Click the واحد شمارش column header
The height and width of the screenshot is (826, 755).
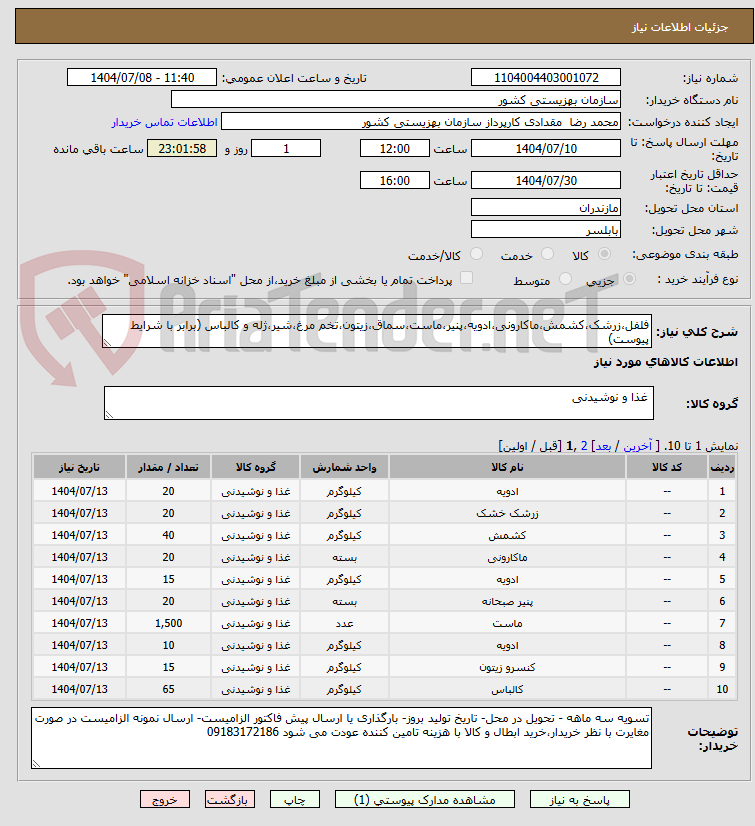pyautogui.click(x=344, y=467)
